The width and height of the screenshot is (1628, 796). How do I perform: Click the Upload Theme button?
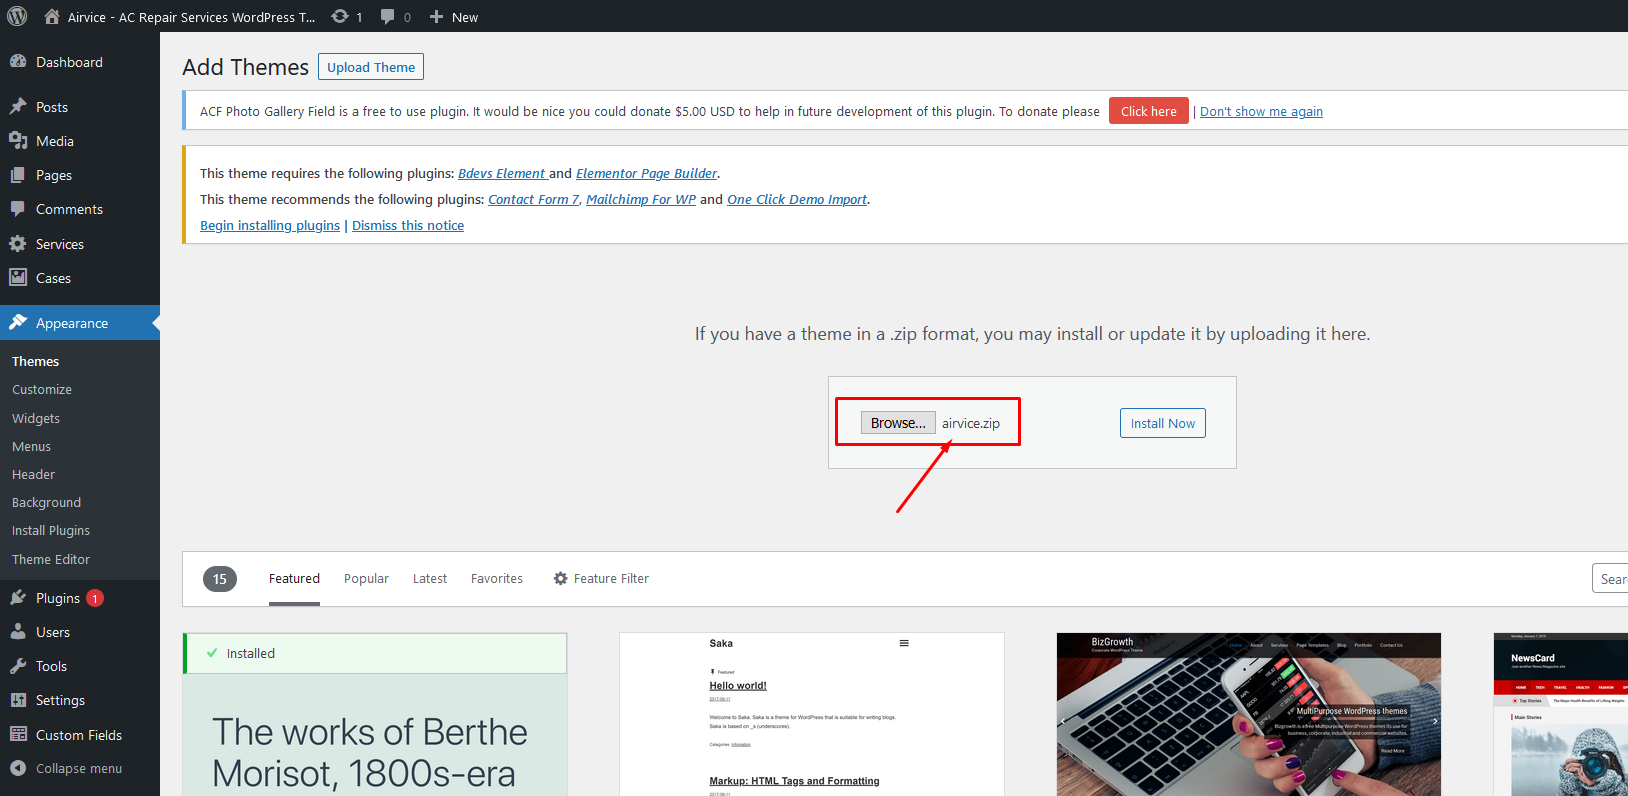(x=371, y=67)
